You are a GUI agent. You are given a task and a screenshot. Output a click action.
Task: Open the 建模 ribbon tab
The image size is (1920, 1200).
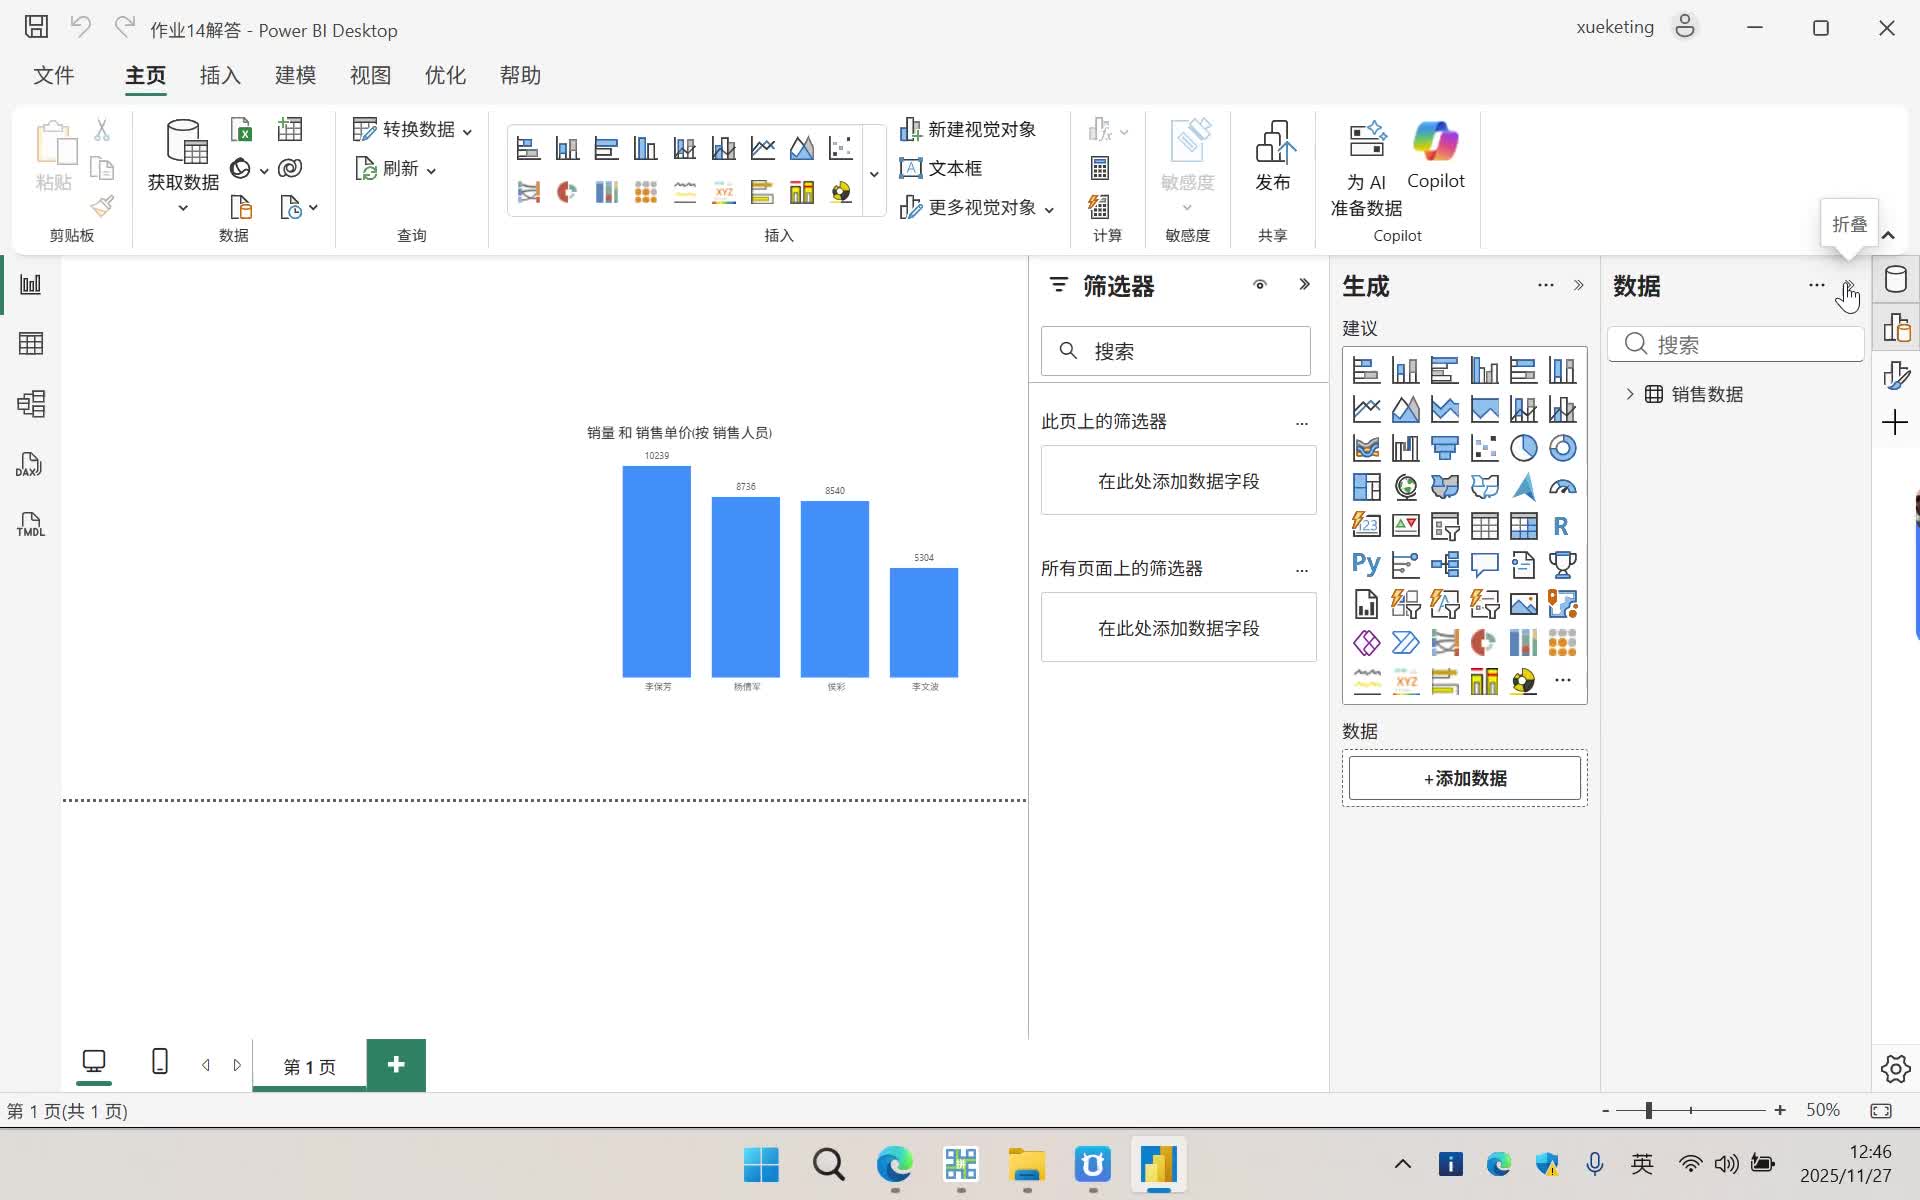click(x=295, y=76)
